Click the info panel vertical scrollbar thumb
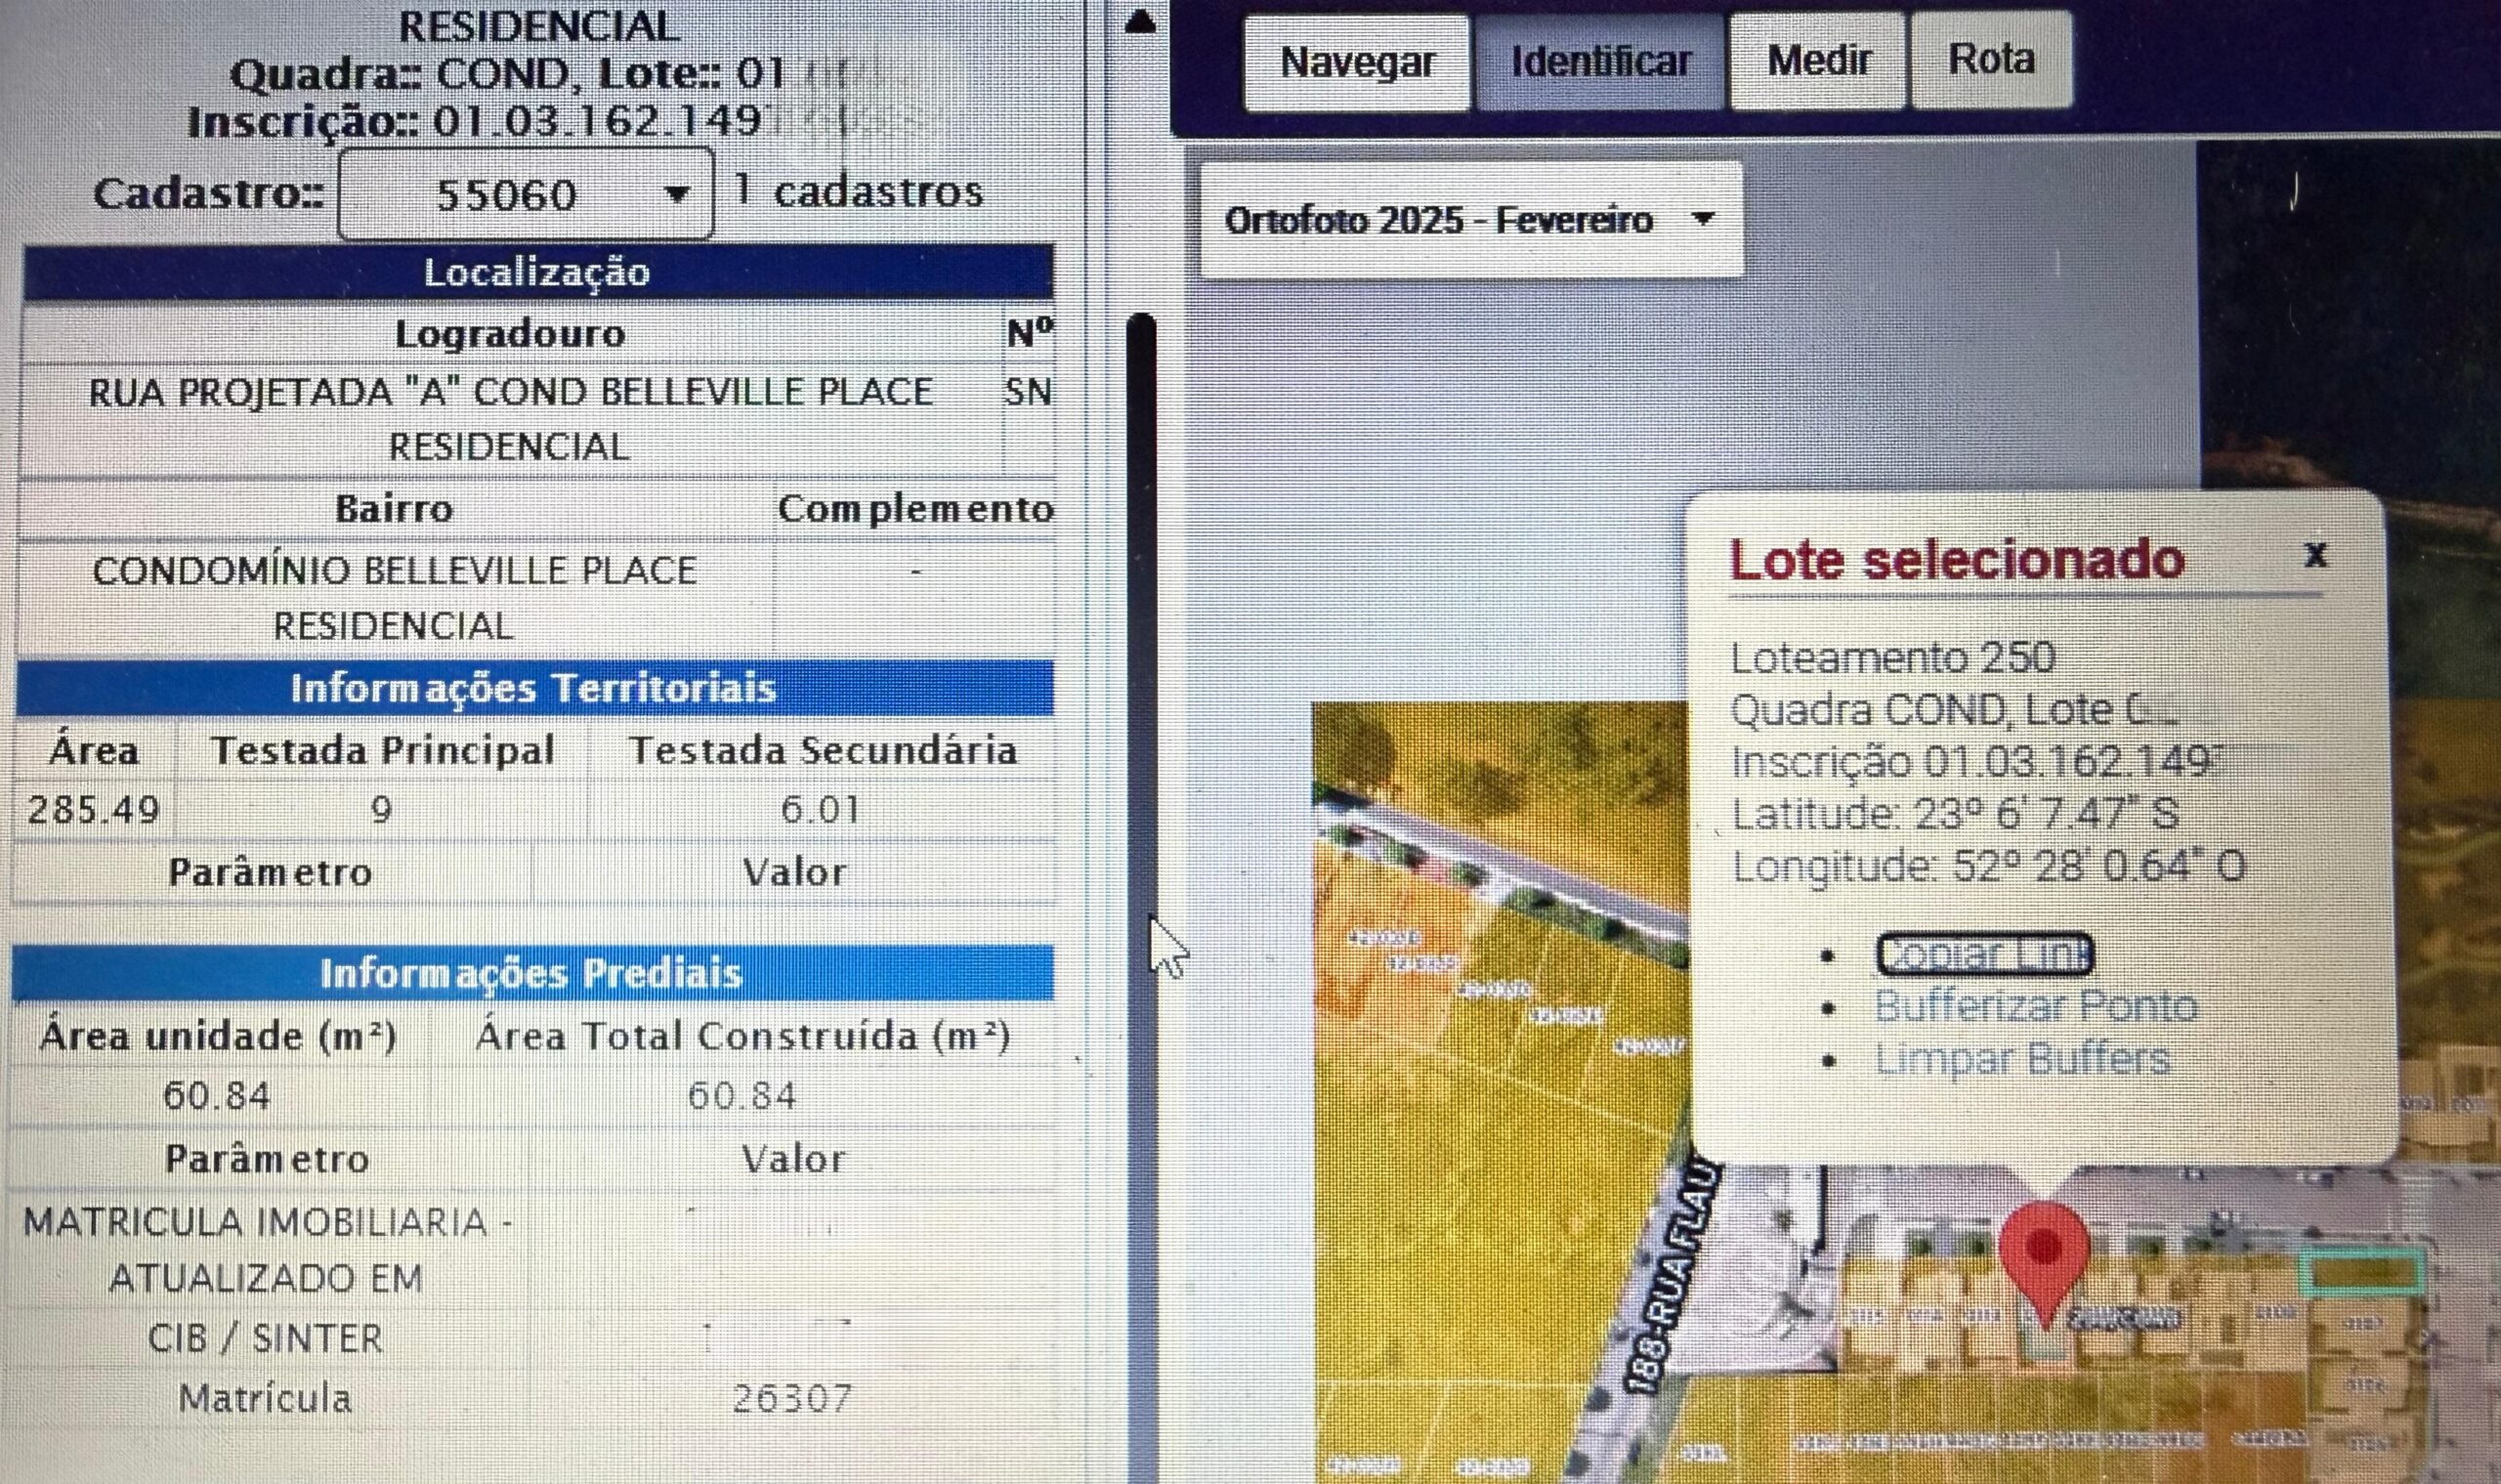This screenshot has height=1484, width=2501. [1140, 600]
